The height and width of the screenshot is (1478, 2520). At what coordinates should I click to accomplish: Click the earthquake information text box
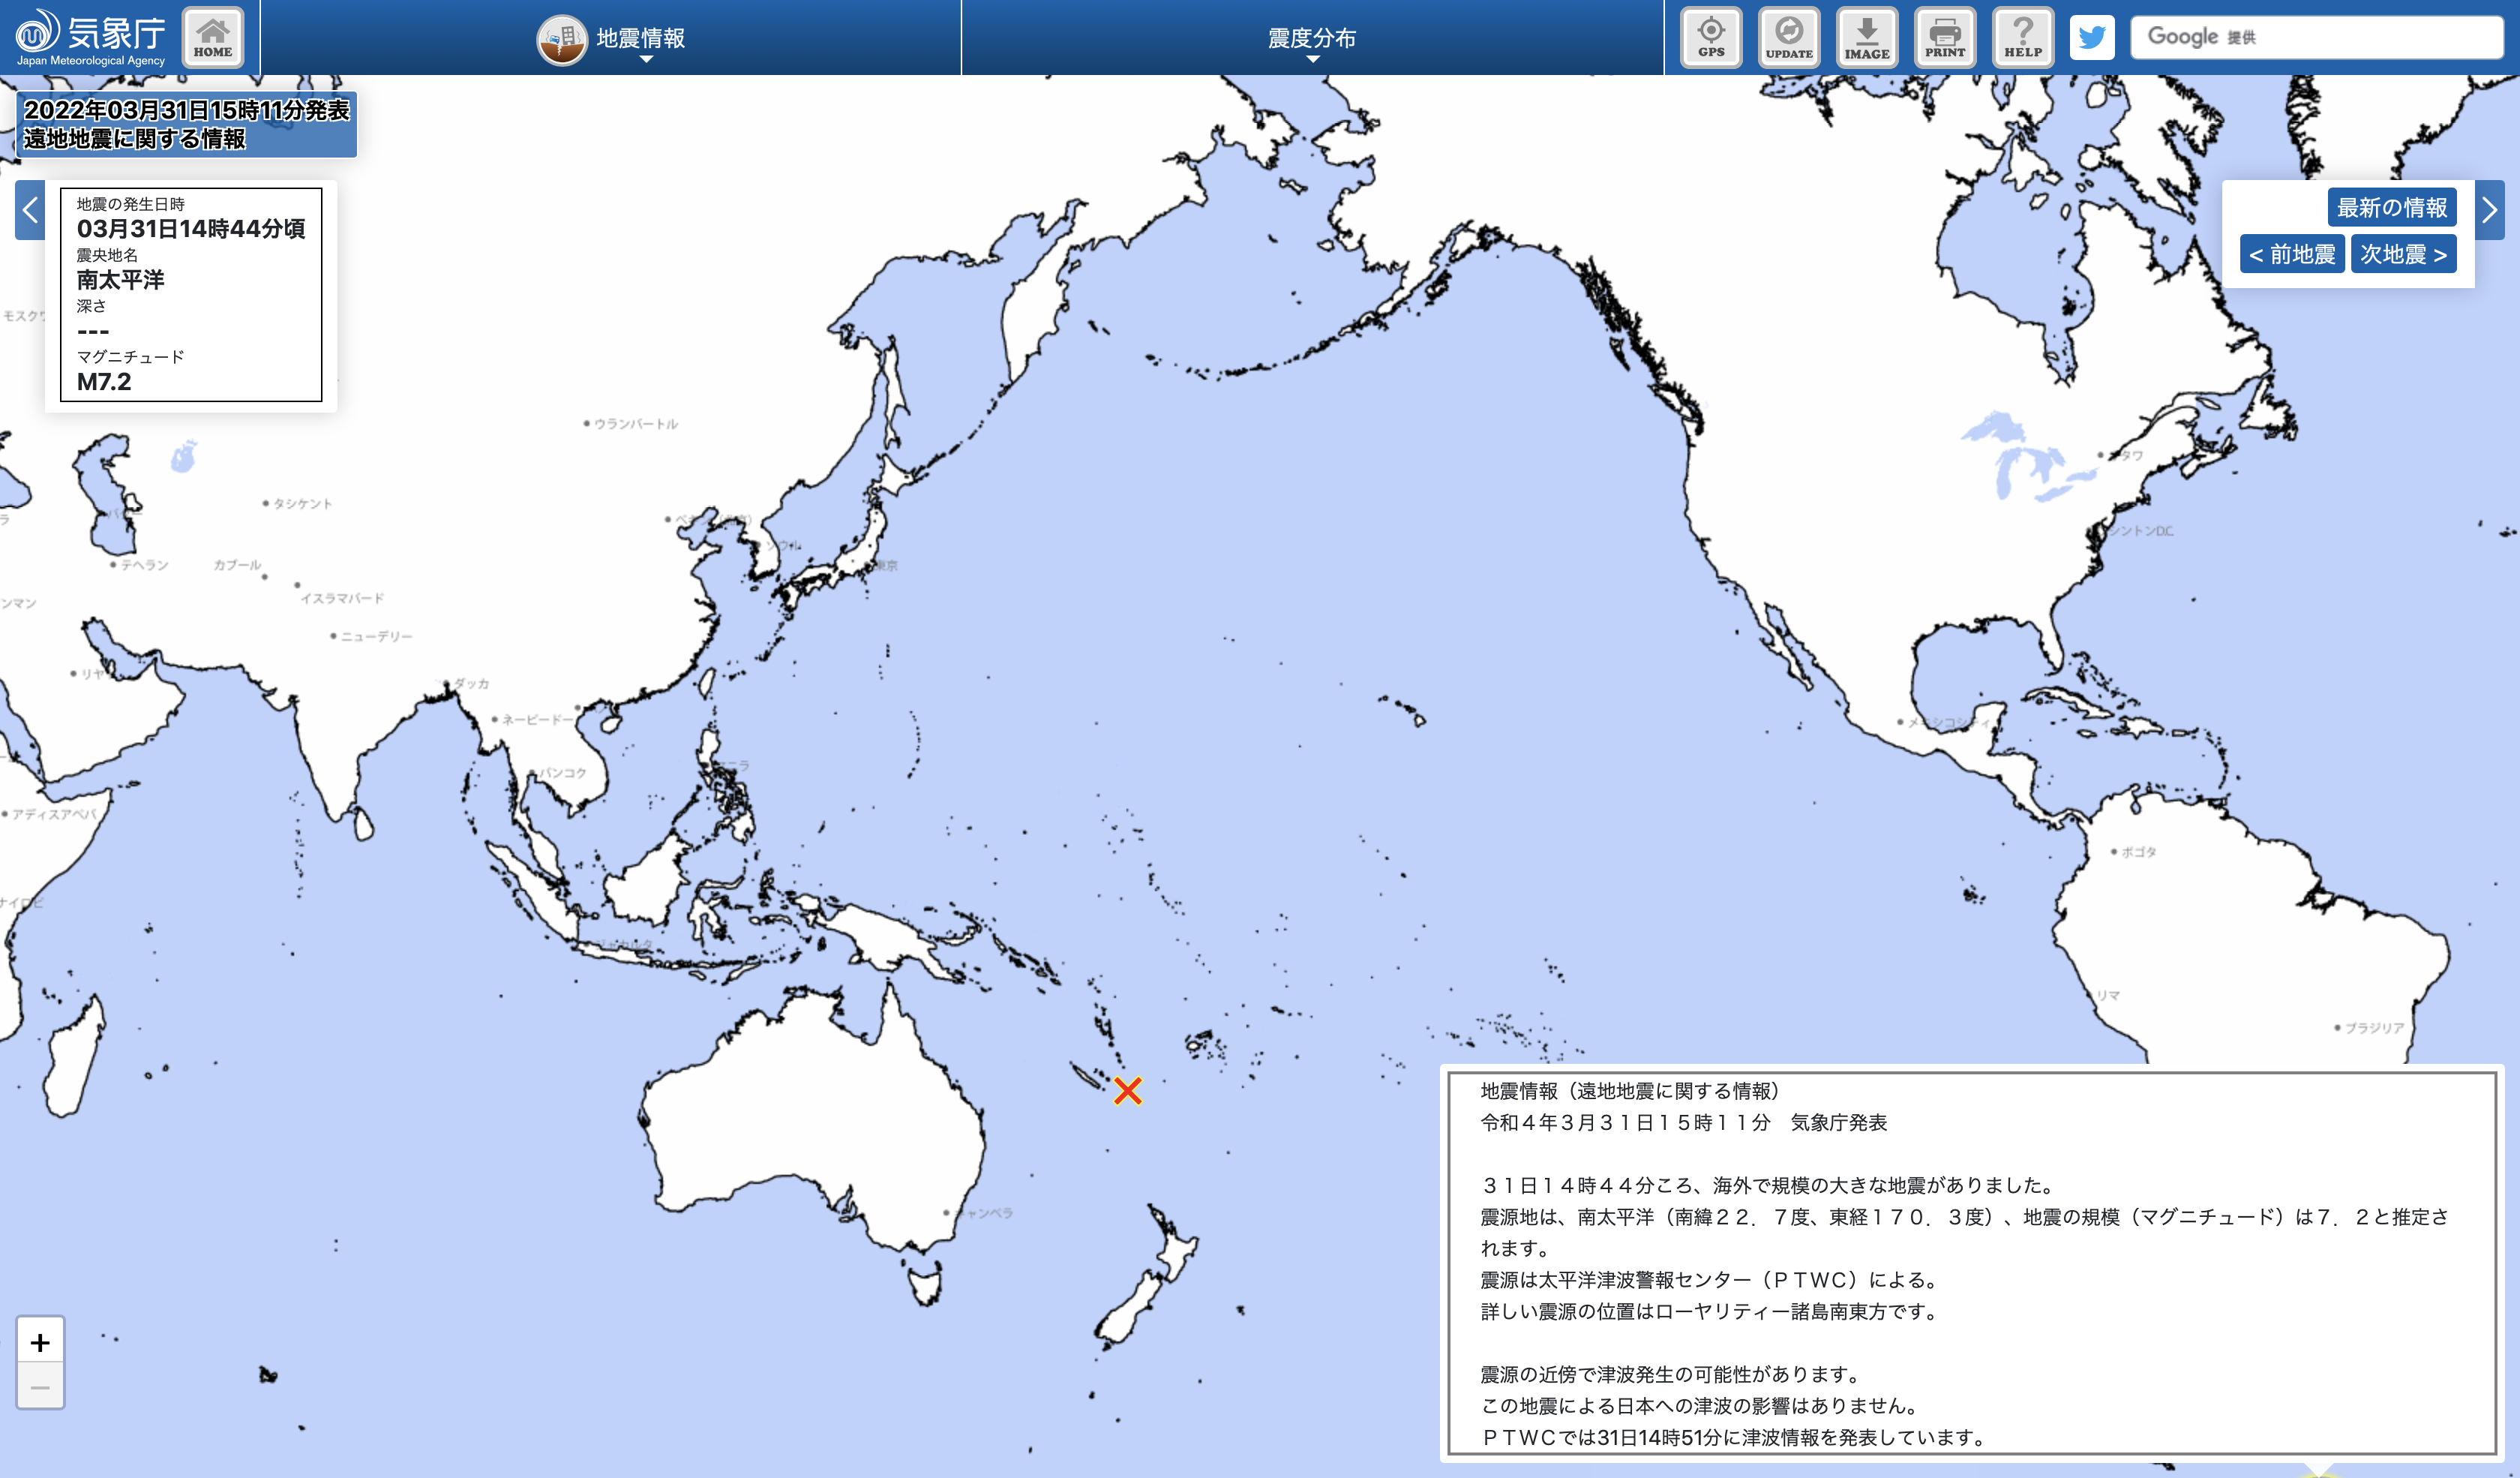coord(1970,1263)
